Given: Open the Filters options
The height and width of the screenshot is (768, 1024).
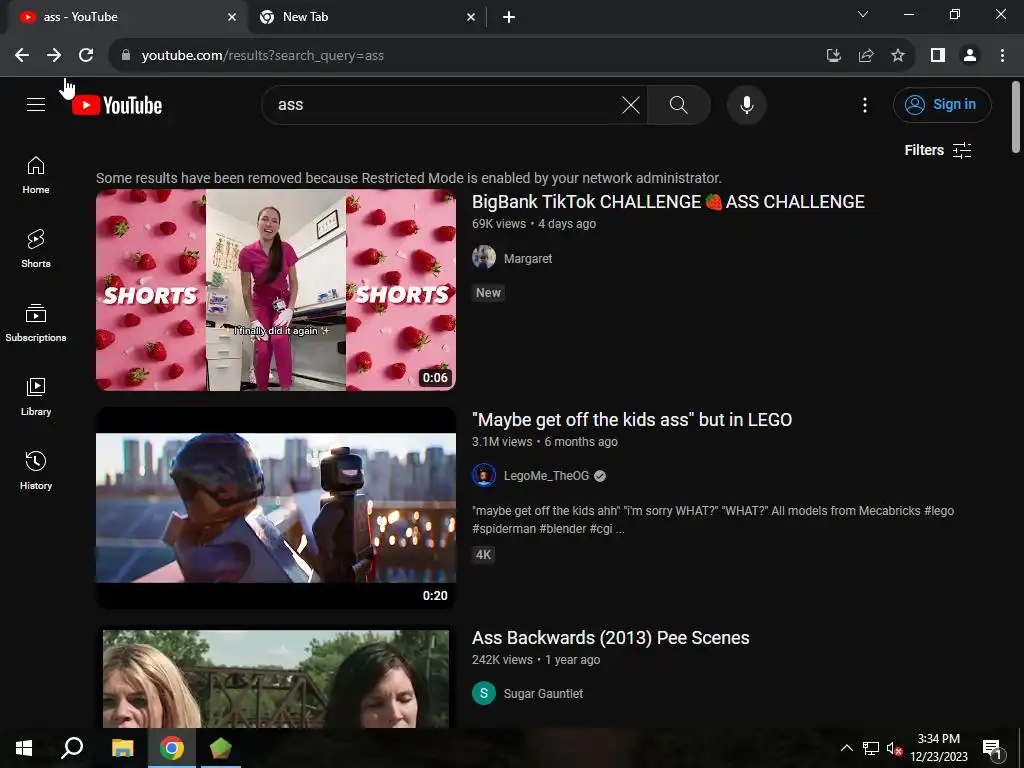Looking at the screenshot, I should (938, 150).
